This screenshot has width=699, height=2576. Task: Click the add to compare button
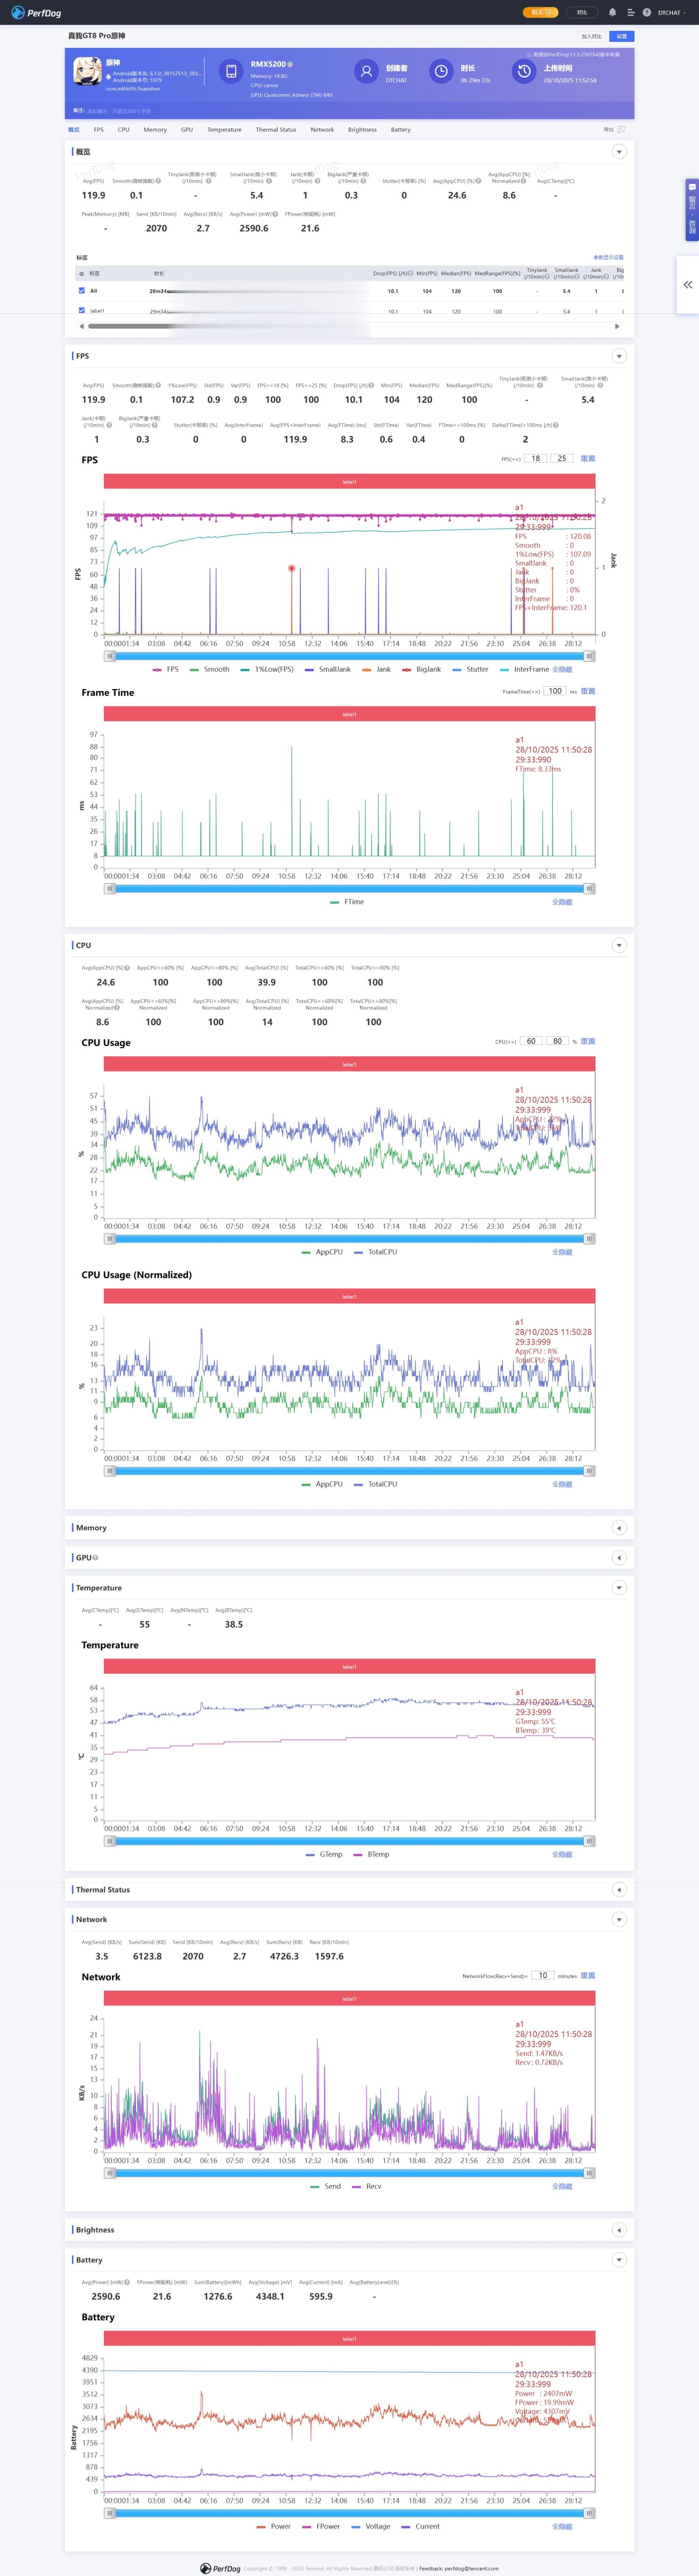[592, 36]
